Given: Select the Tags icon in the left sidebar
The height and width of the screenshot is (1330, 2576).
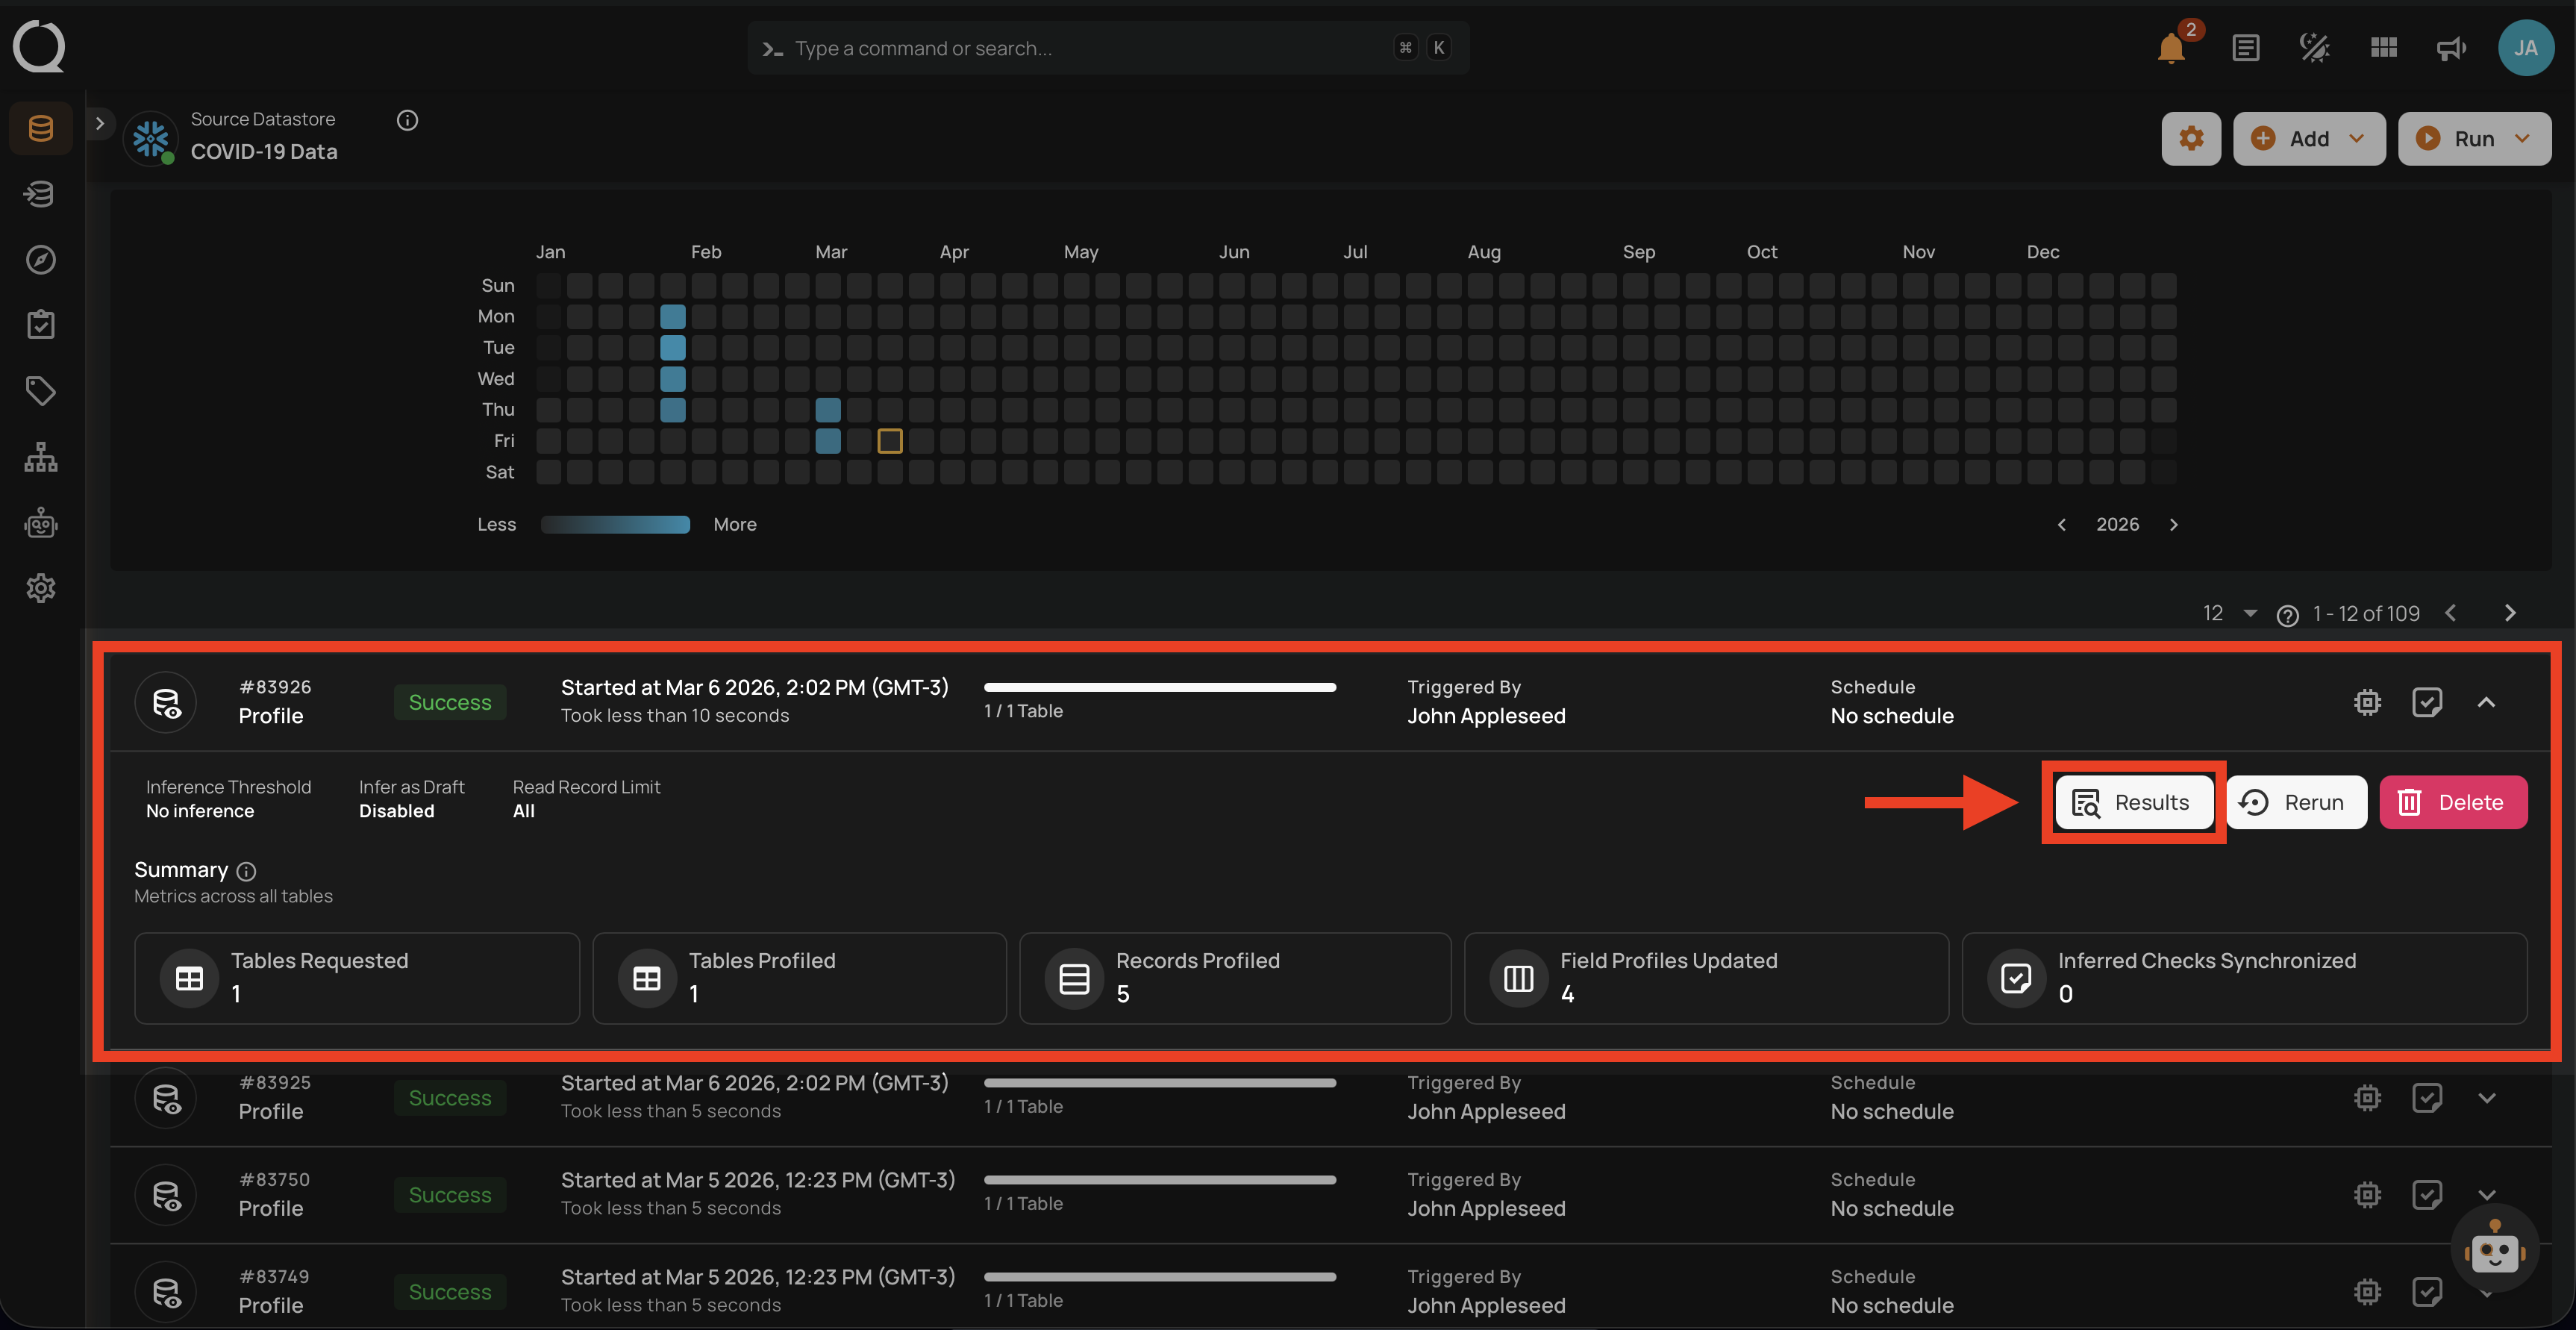Looking at the screenshot, I should [x=40, y=390].
